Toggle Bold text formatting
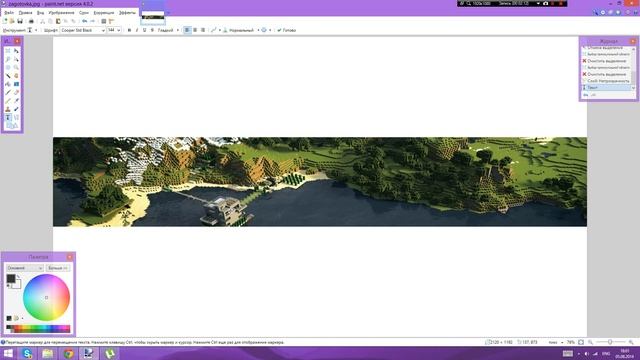640x360 pixels. [129, 30]
